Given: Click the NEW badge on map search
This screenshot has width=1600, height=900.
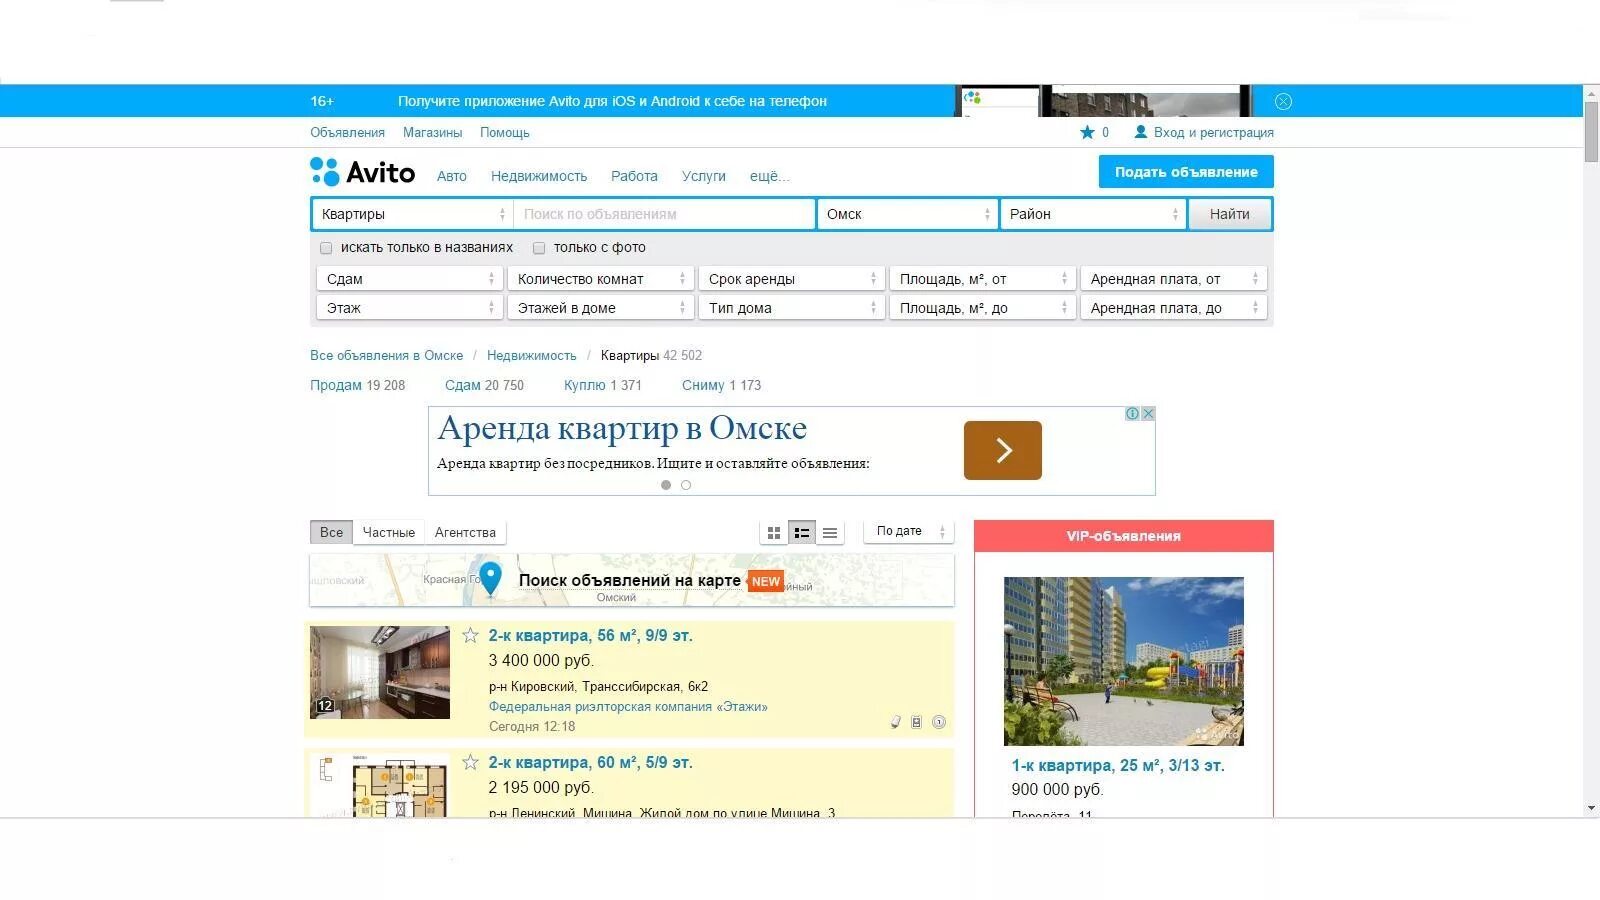Looking at the screenshot, I should [766, 581].
